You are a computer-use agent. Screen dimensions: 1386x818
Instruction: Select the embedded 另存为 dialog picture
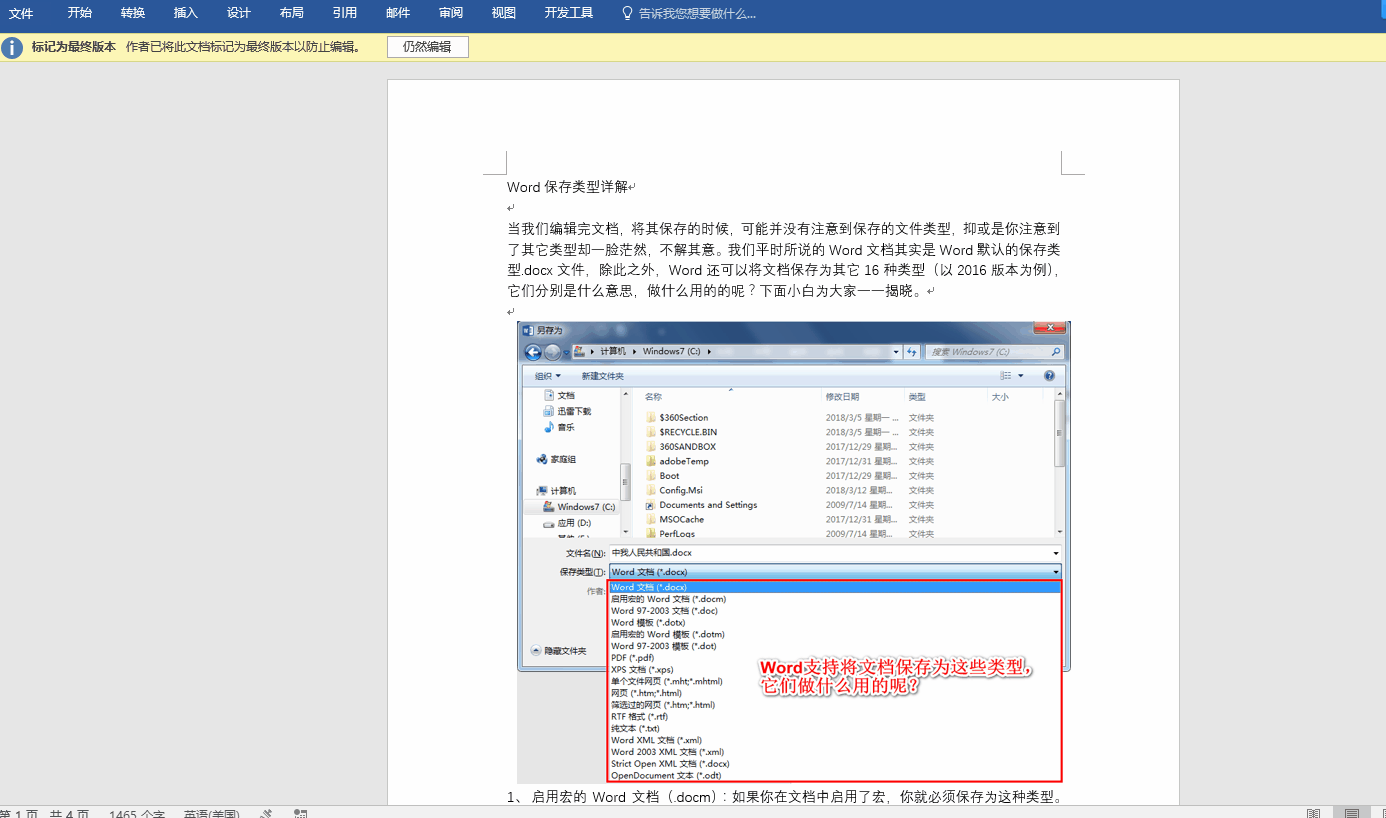793,552
